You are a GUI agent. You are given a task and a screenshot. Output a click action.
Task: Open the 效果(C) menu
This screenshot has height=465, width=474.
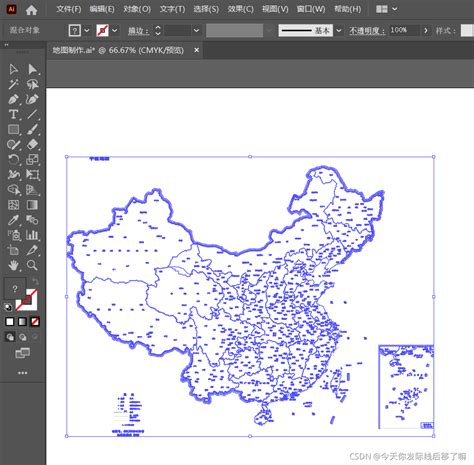click(240, 9)
